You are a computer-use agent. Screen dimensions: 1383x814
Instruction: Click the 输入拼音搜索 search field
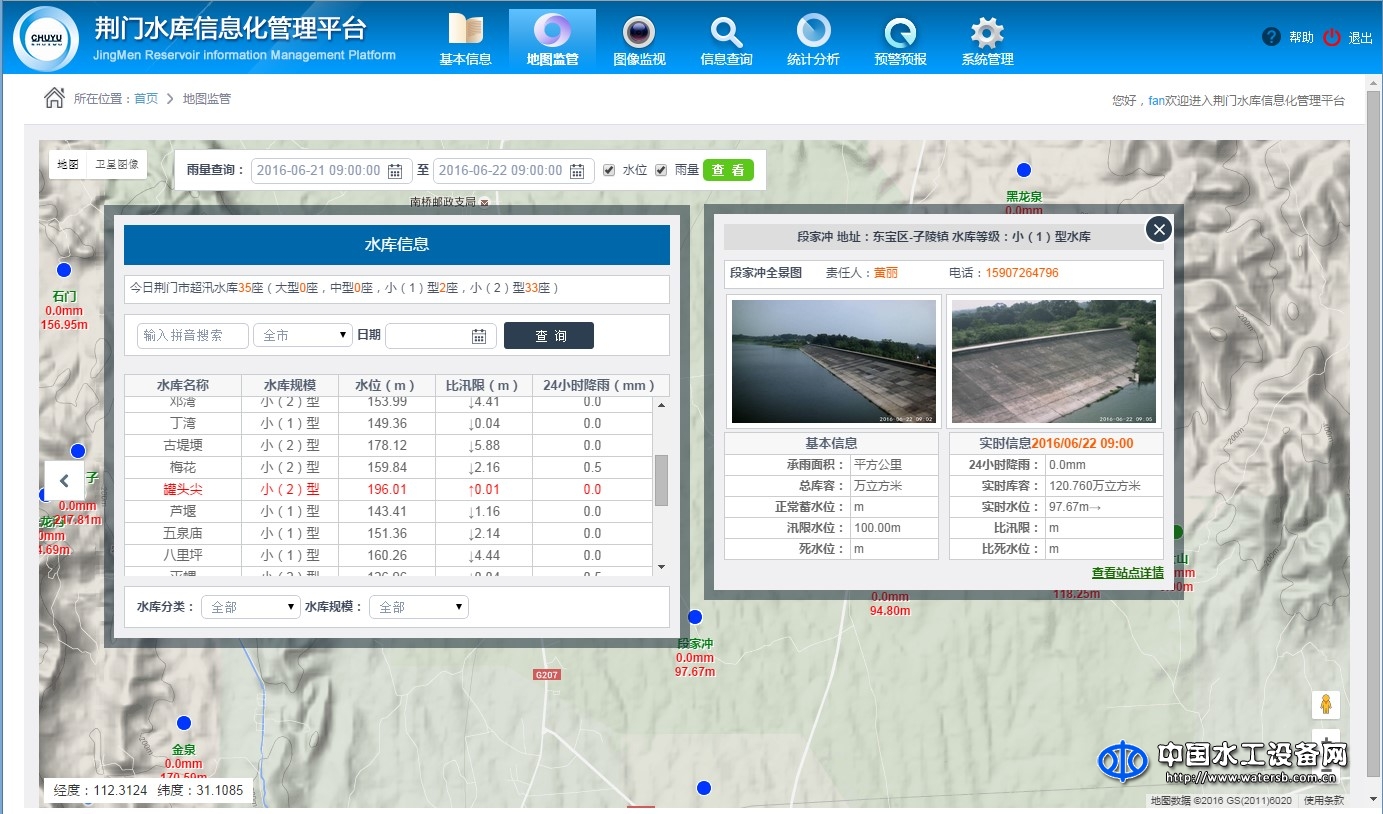click(x=192, y=336)
